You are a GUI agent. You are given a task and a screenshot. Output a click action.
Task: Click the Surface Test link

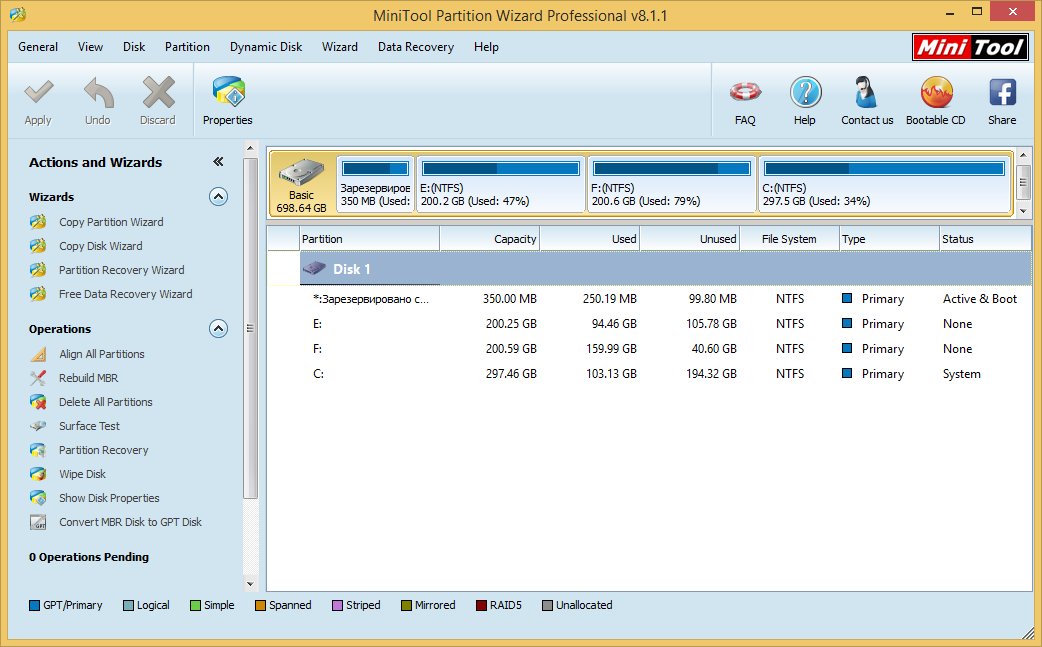[89, 426]
